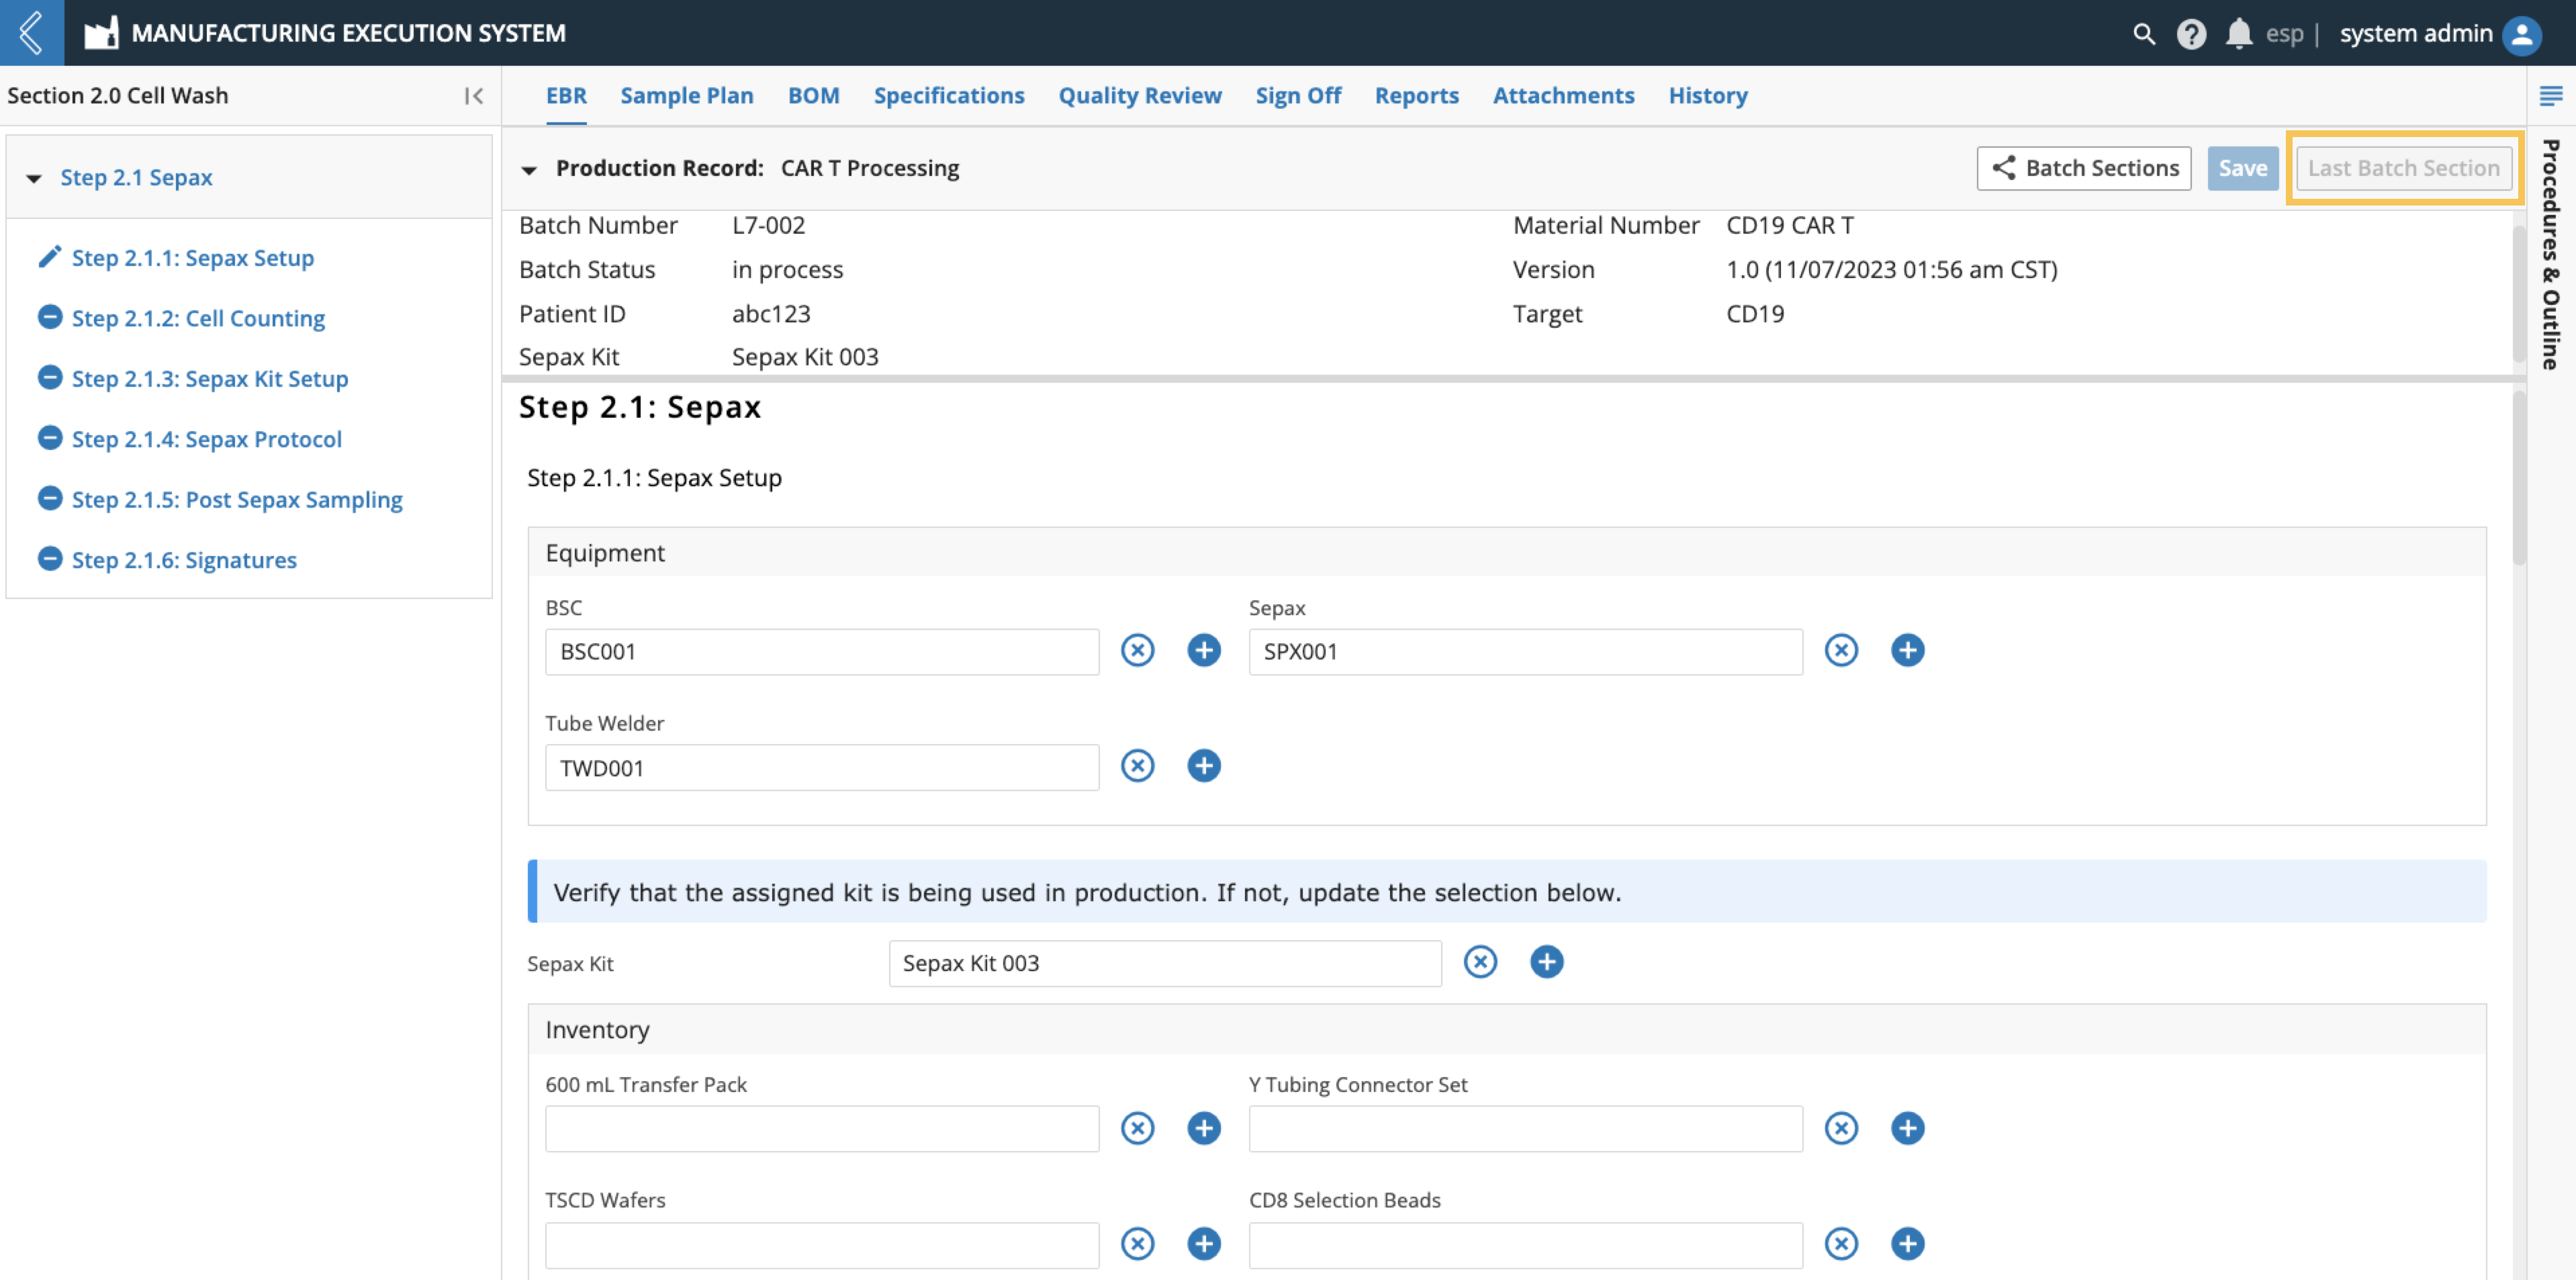Go to Step 2.1.6: Signatures
2576x1280 pixels.
(184, 560)
